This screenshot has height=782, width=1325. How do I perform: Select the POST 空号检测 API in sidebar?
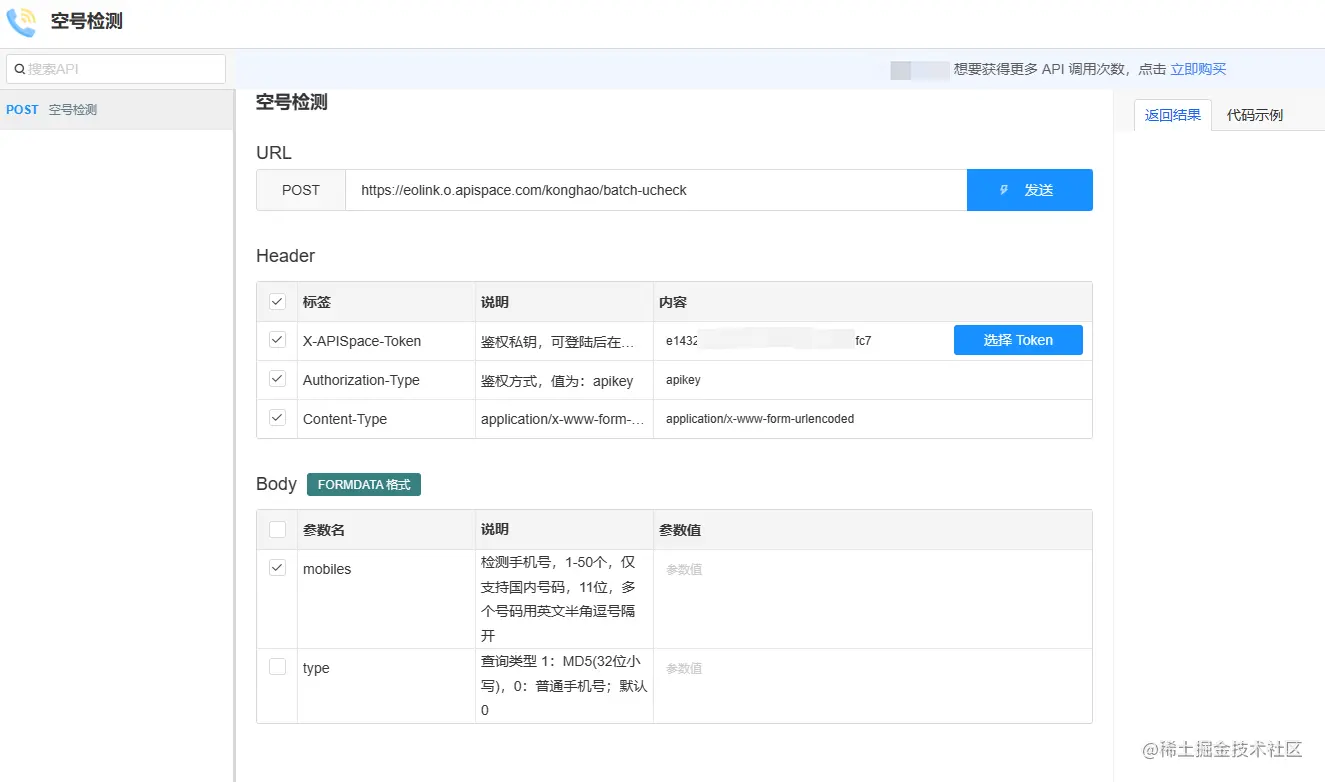pos(117,109)
